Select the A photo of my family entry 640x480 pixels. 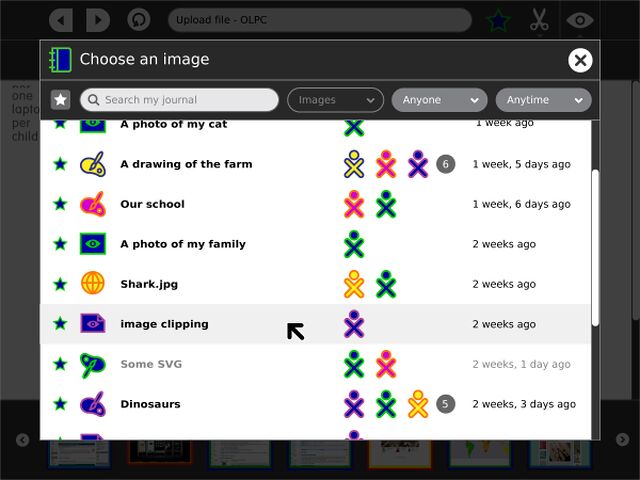182,244
